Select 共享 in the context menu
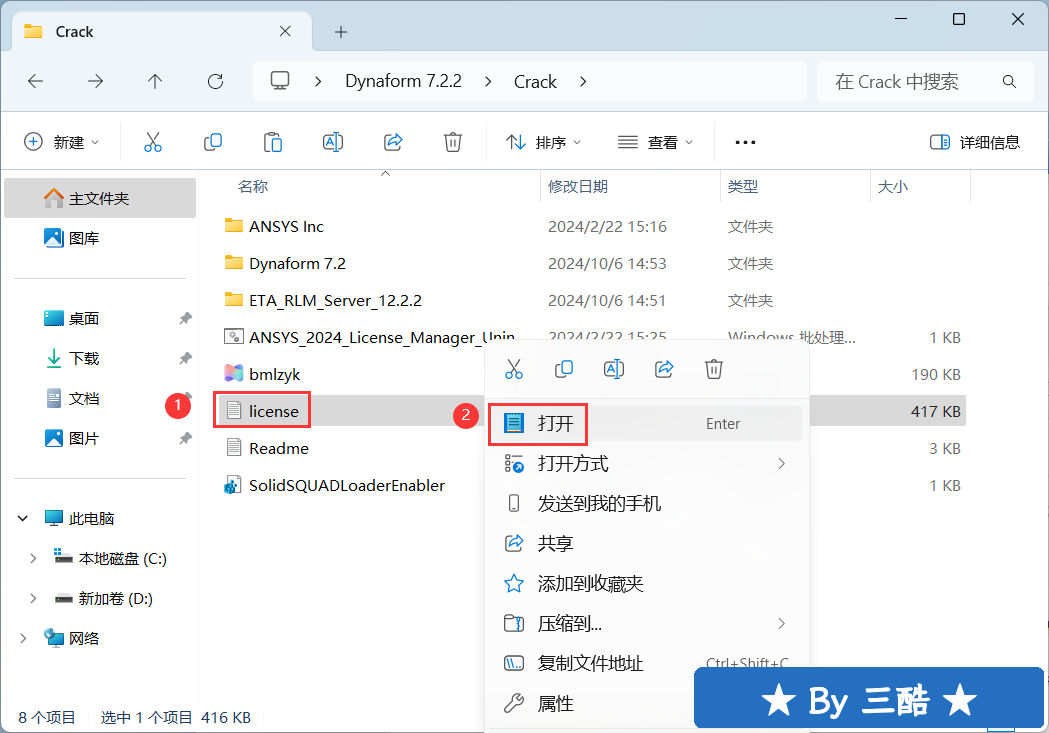Screen dimensions: 1049x733 [646, 544]
